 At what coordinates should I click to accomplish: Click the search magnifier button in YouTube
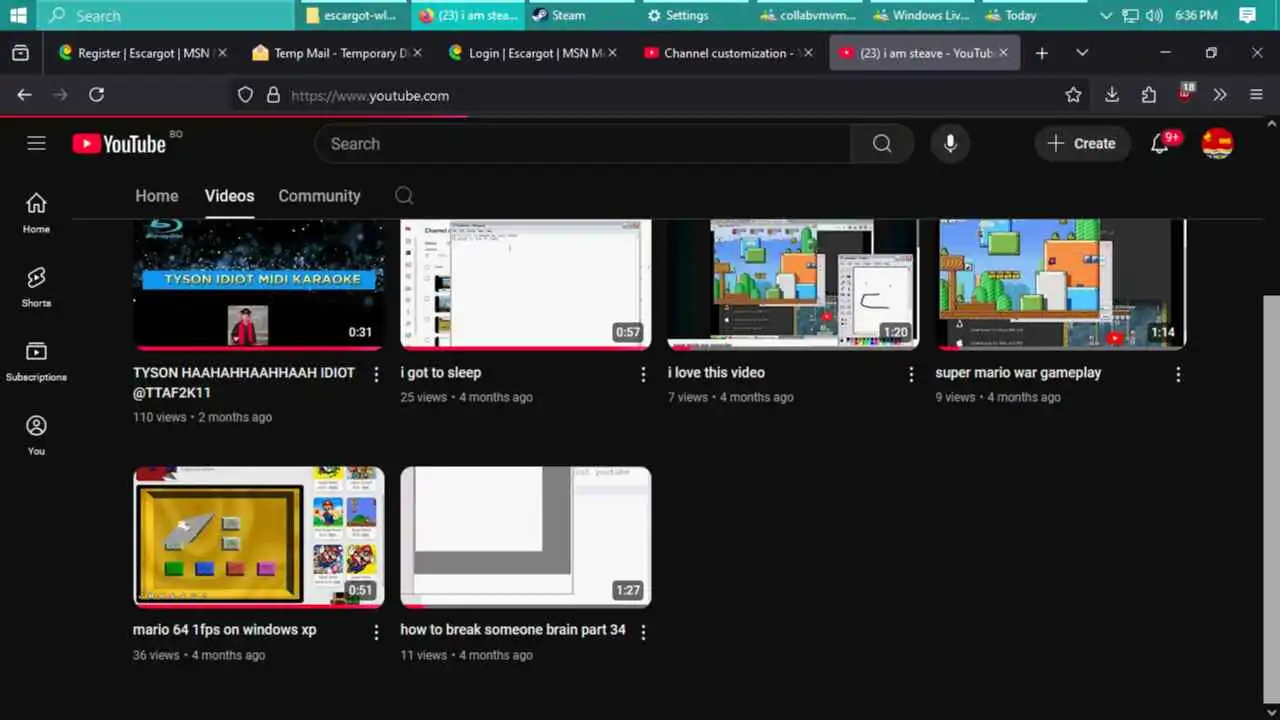882,144
